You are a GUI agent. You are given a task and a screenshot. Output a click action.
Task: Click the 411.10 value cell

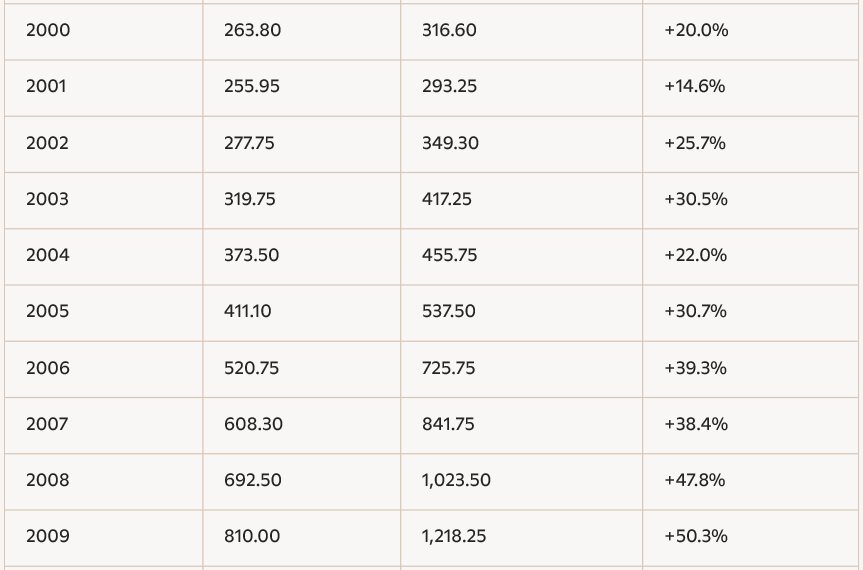click(x=247, y=311)
